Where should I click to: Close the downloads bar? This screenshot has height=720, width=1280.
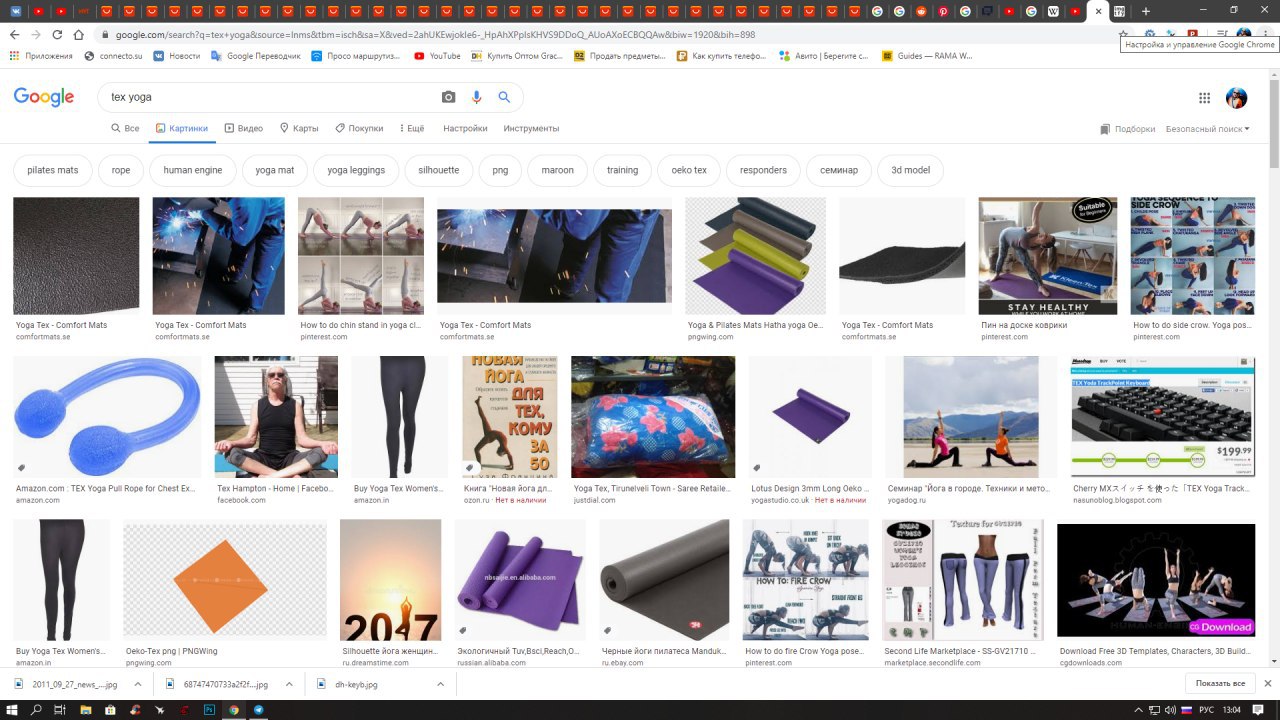tap(1268, 684)
